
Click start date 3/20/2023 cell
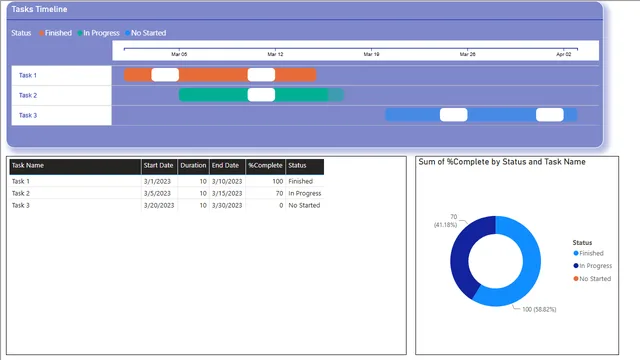(x=159, y=205)
